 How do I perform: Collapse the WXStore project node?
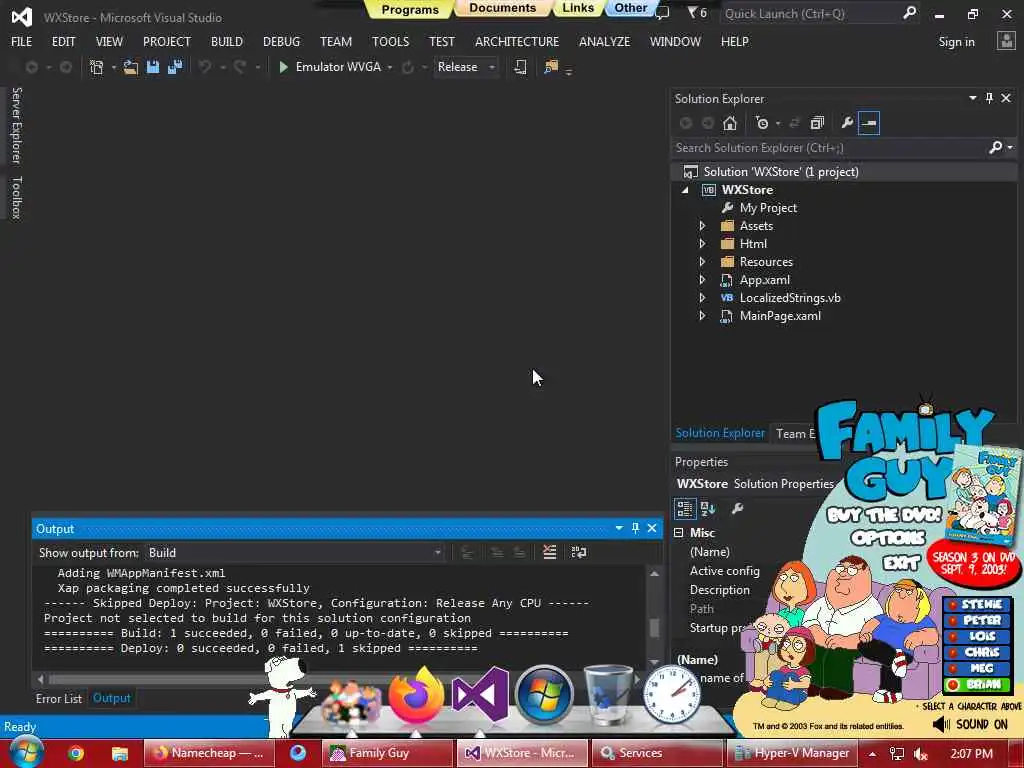[685, 190]
